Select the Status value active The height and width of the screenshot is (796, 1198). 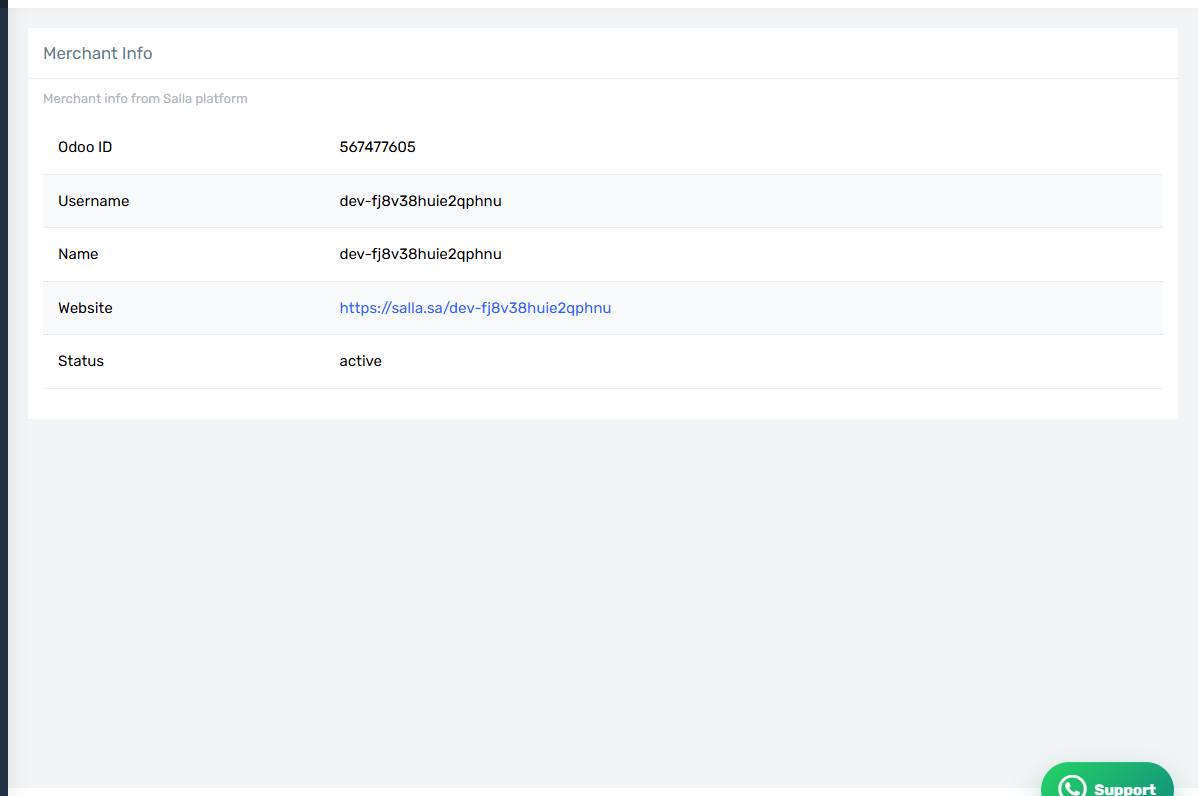tap(361, 361)
